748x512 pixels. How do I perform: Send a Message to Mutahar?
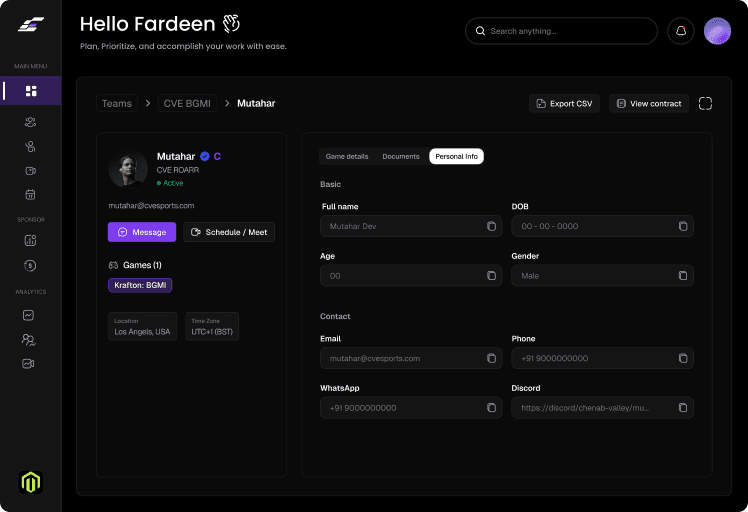point(142,232)
